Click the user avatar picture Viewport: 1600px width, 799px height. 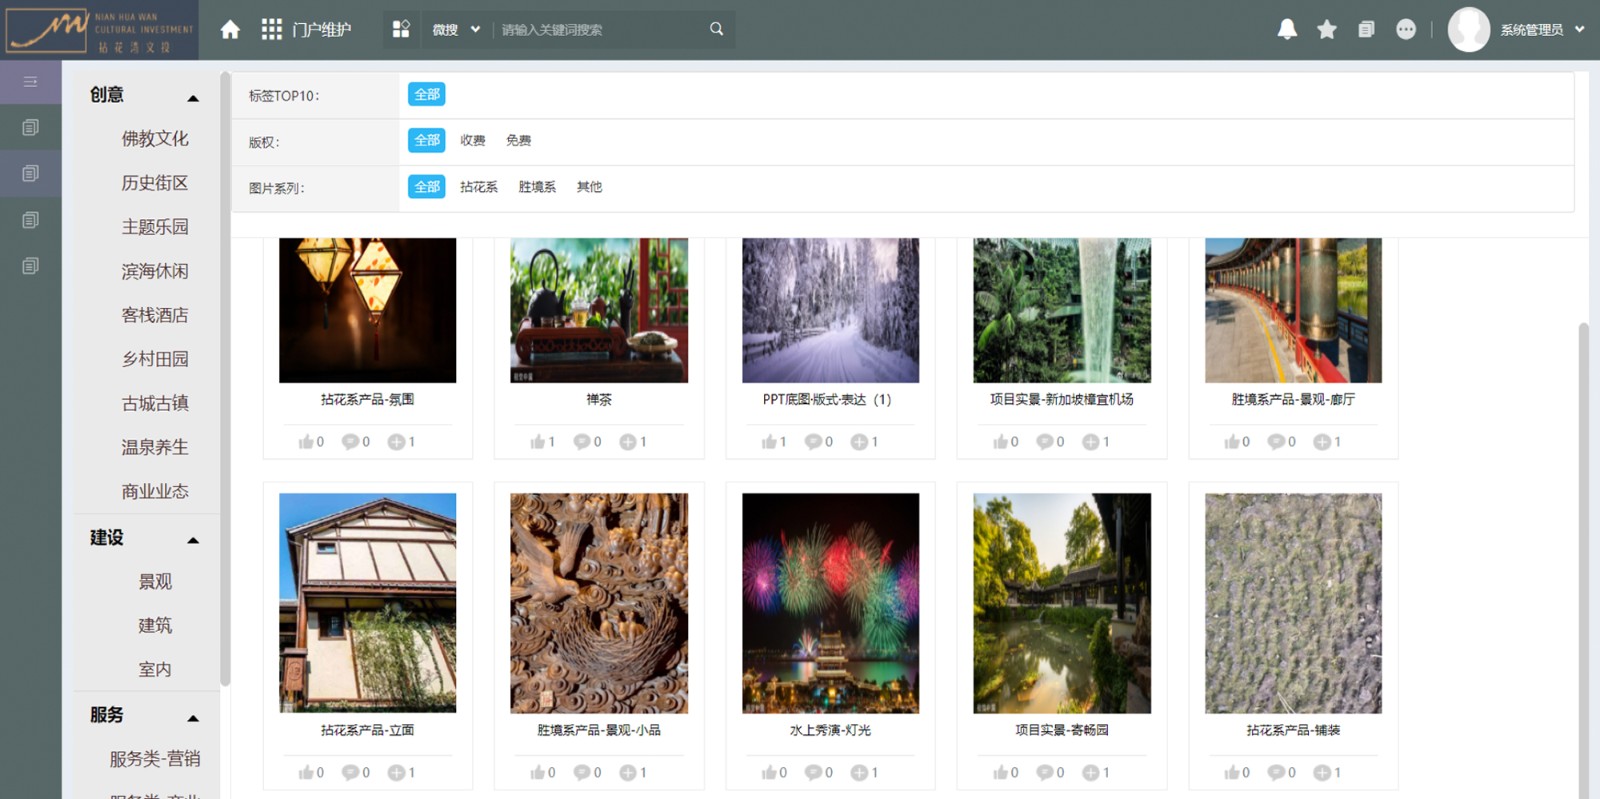(1469, 29)
